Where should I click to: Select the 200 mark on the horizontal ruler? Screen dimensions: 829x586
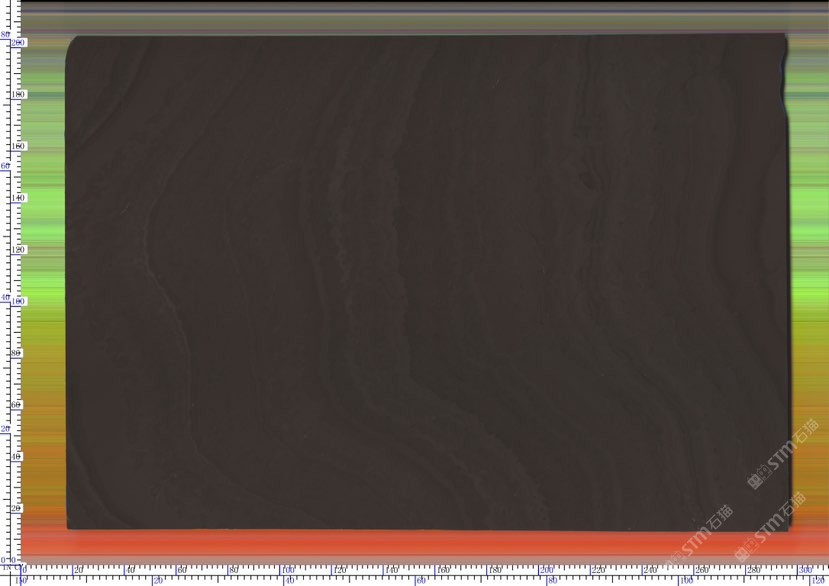point(546,569)
